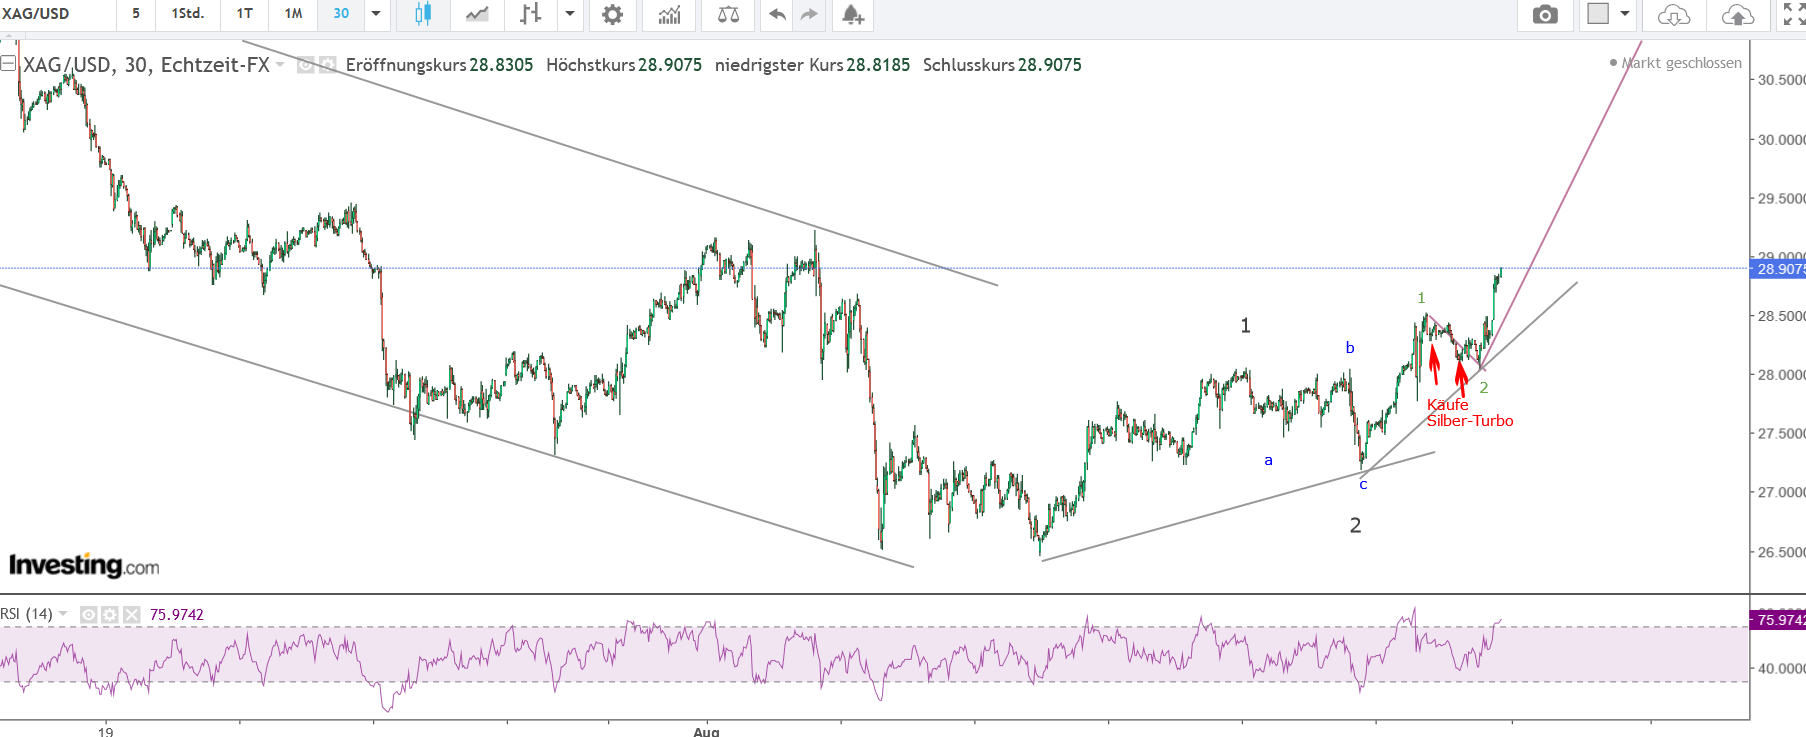Click the Höchstkurs value in the legend
Image resolution: width=1806 pixels, height=737 pixels.
[670, 65]
